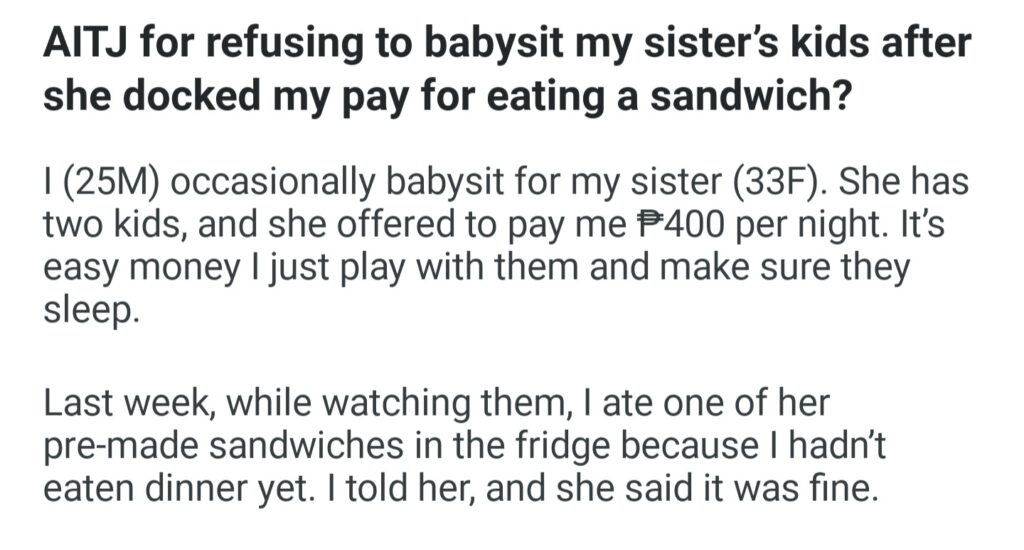Viewport: 1024px width, 550px height.
Task: Click the word "hadn't" in the second paragraph
Action: [x=828, y=445]
